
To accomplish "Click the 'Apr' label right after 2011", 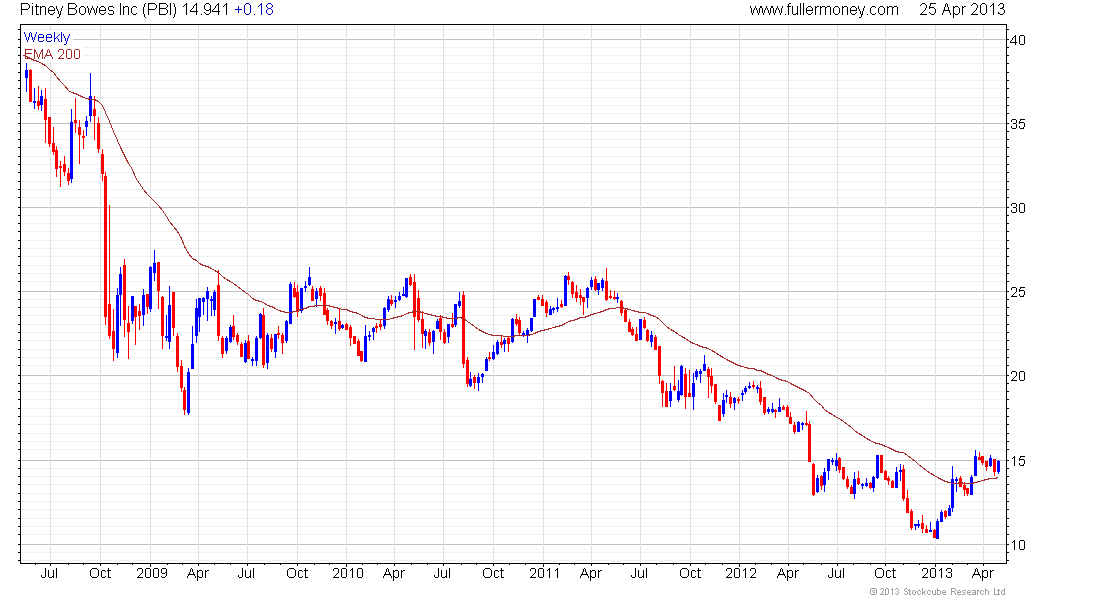I will point(591,574).
